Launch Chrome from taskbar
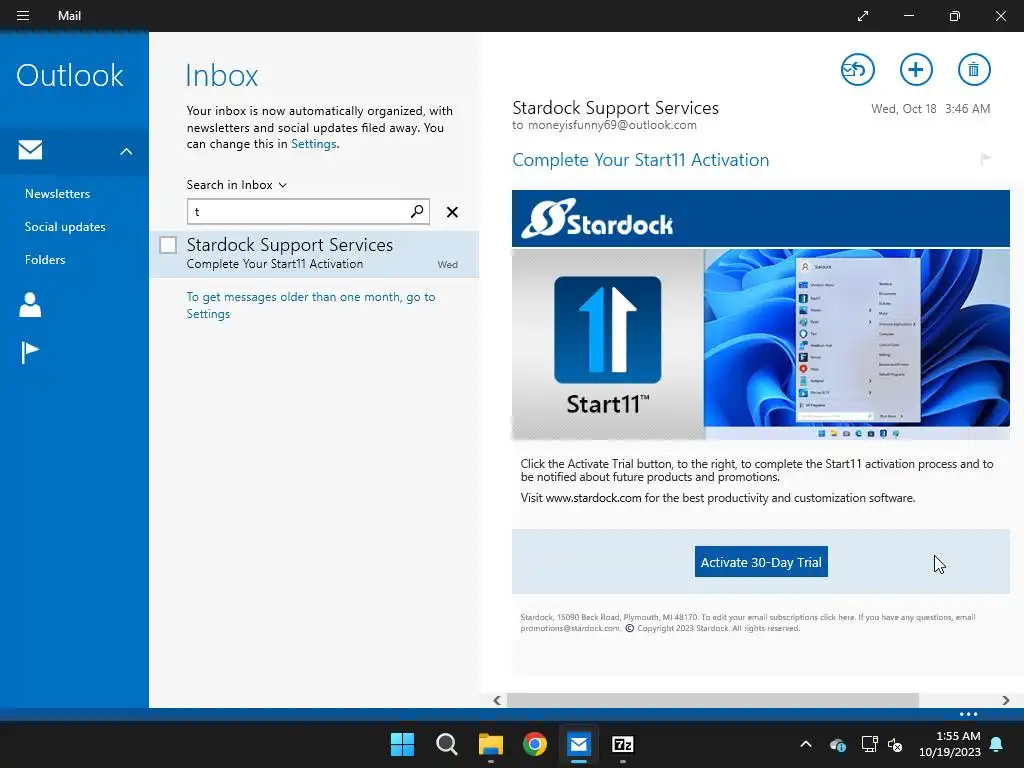Image resolution: width=1024 pixels, height=768 pixels. pyautogui.click(x=535, y=744)
